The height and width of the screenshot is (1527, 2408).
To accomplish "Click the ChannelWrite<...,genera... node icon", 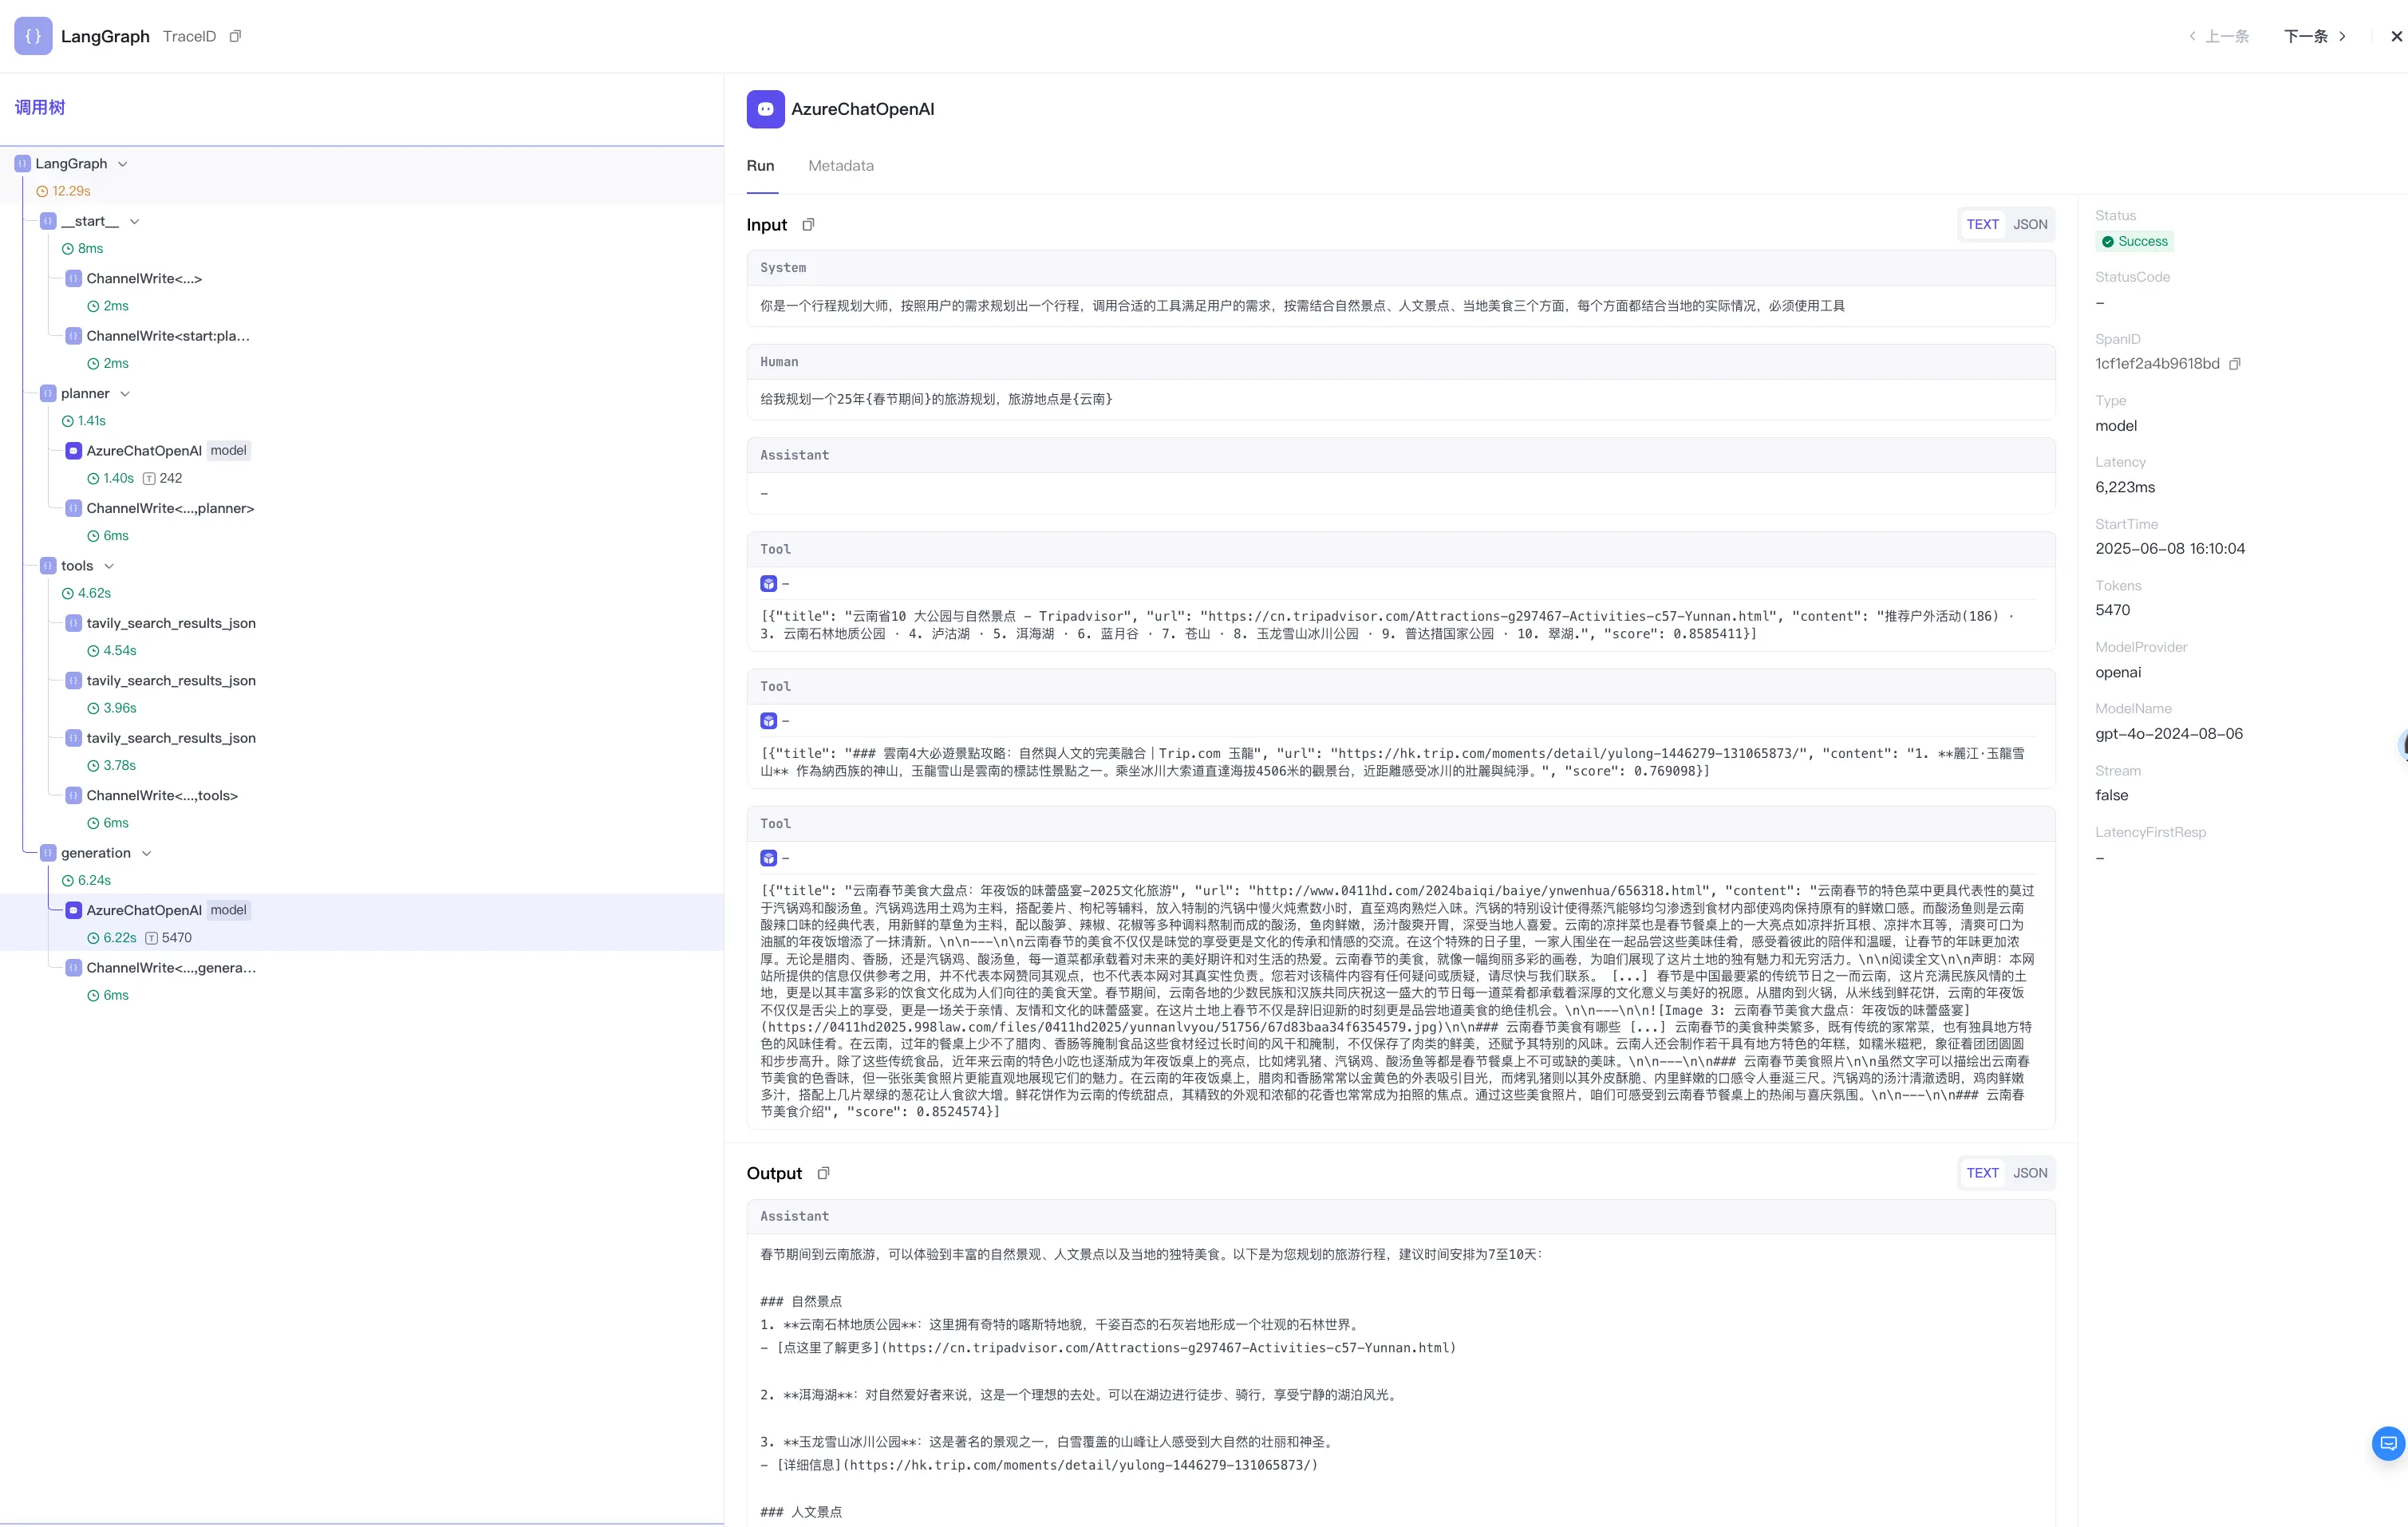I will point(73,968).
